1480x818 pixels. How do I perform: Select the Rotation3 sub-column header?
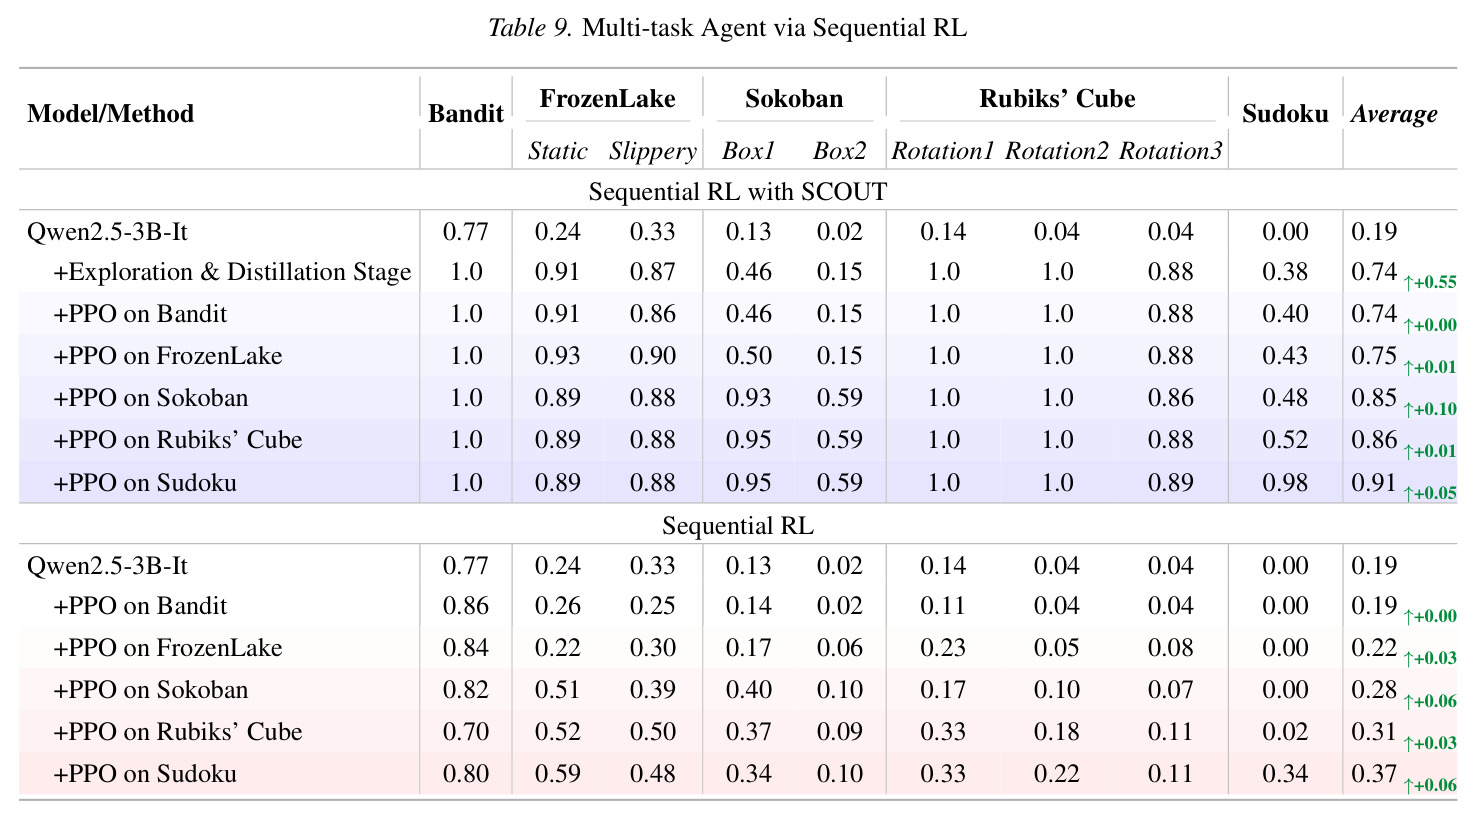tap(1170, 151)
